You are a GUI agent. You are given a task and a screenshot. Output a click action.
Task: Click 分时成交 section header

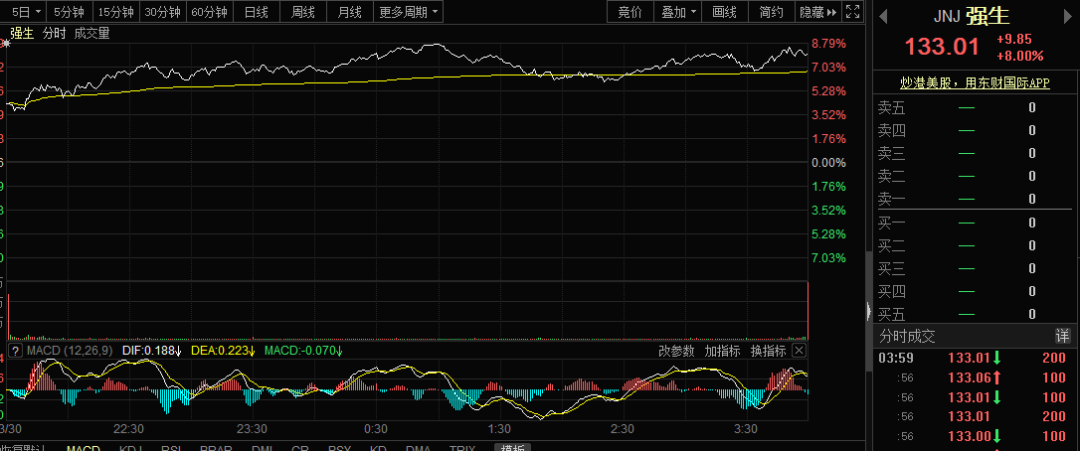(x=908, y=337)
